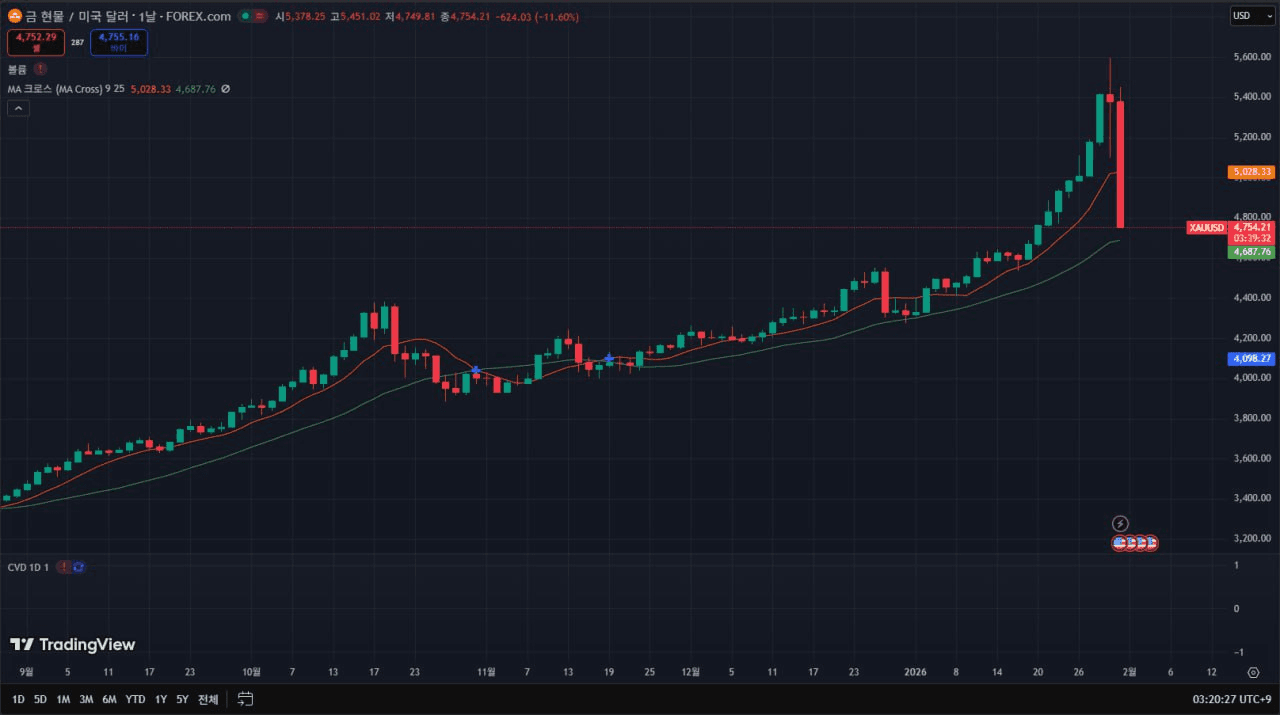Switch to the 1Y range tab
This screenshot has width=1280, height=715.
(x=160, y=699)
